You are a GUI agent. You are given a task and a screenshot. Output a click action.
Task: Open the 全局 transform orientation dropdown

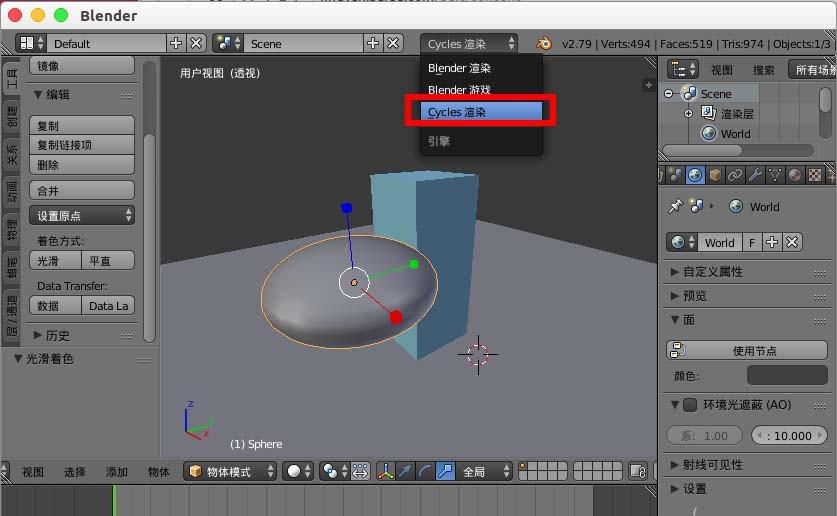point(484,471)
